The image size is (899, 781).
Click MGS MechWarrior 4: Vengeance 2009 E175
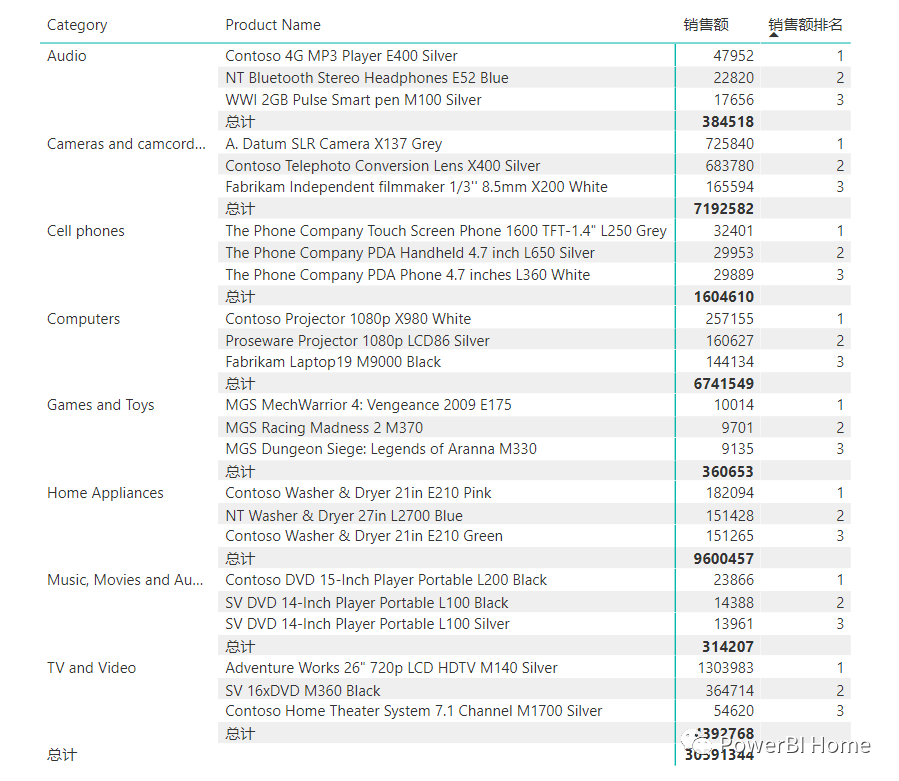click(x=368, y=405)
